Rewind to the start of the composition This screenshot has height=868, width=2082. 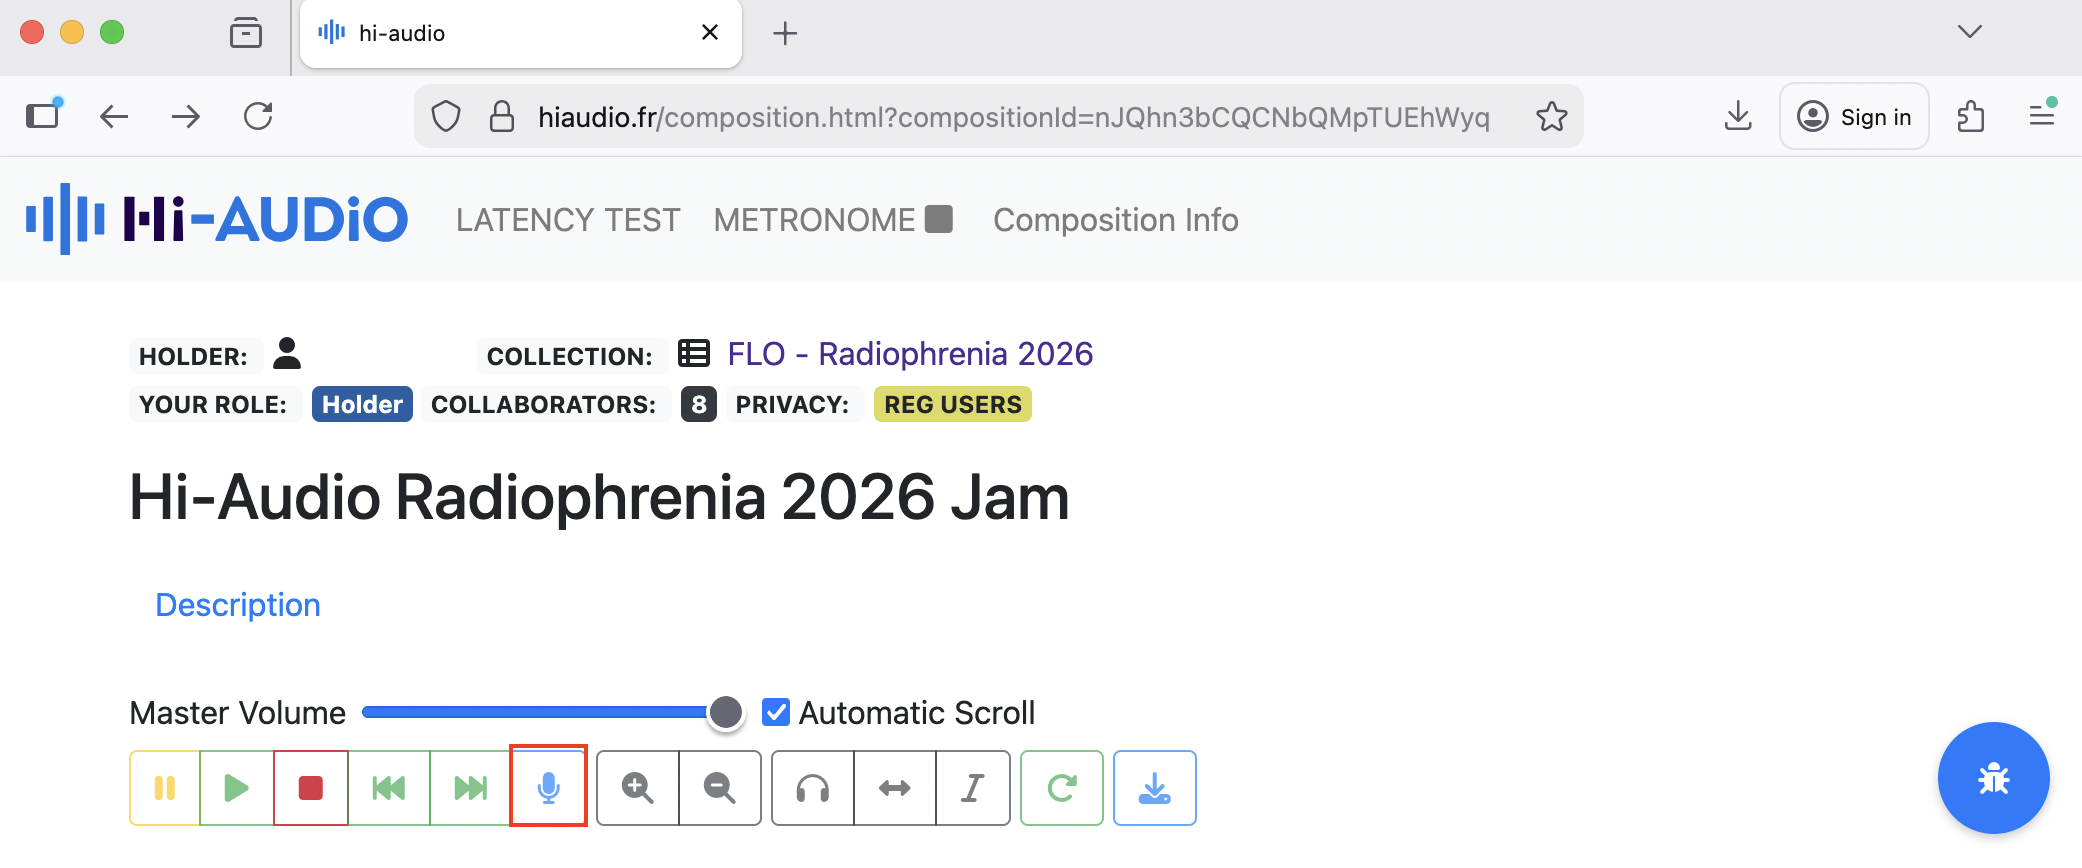pyautogui.click(x=389, y=788)
